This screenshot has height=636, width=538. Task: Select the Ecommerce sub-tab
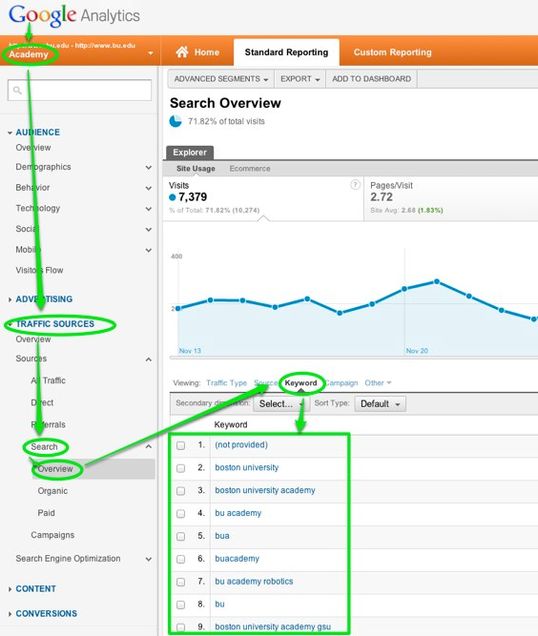click(x=250, y=168)
